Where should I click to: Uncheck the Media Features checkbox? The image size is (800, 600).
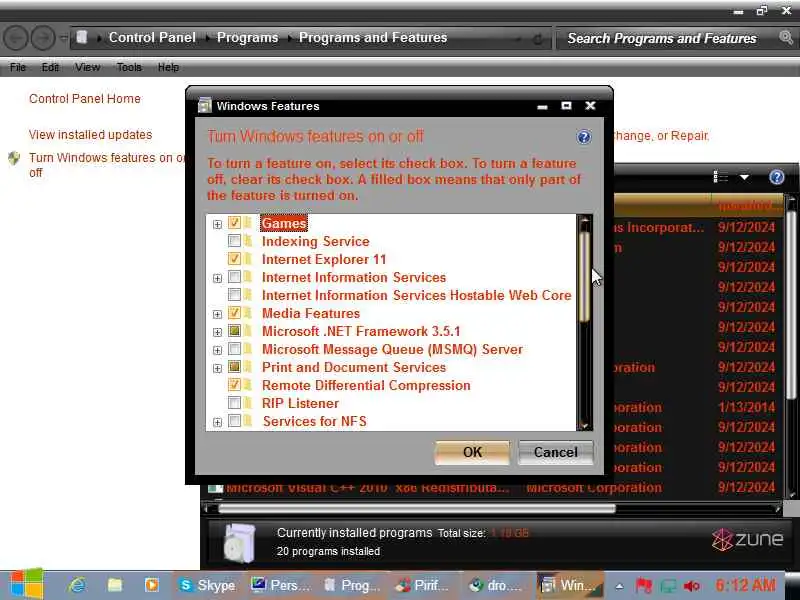[x=234, y=313]
